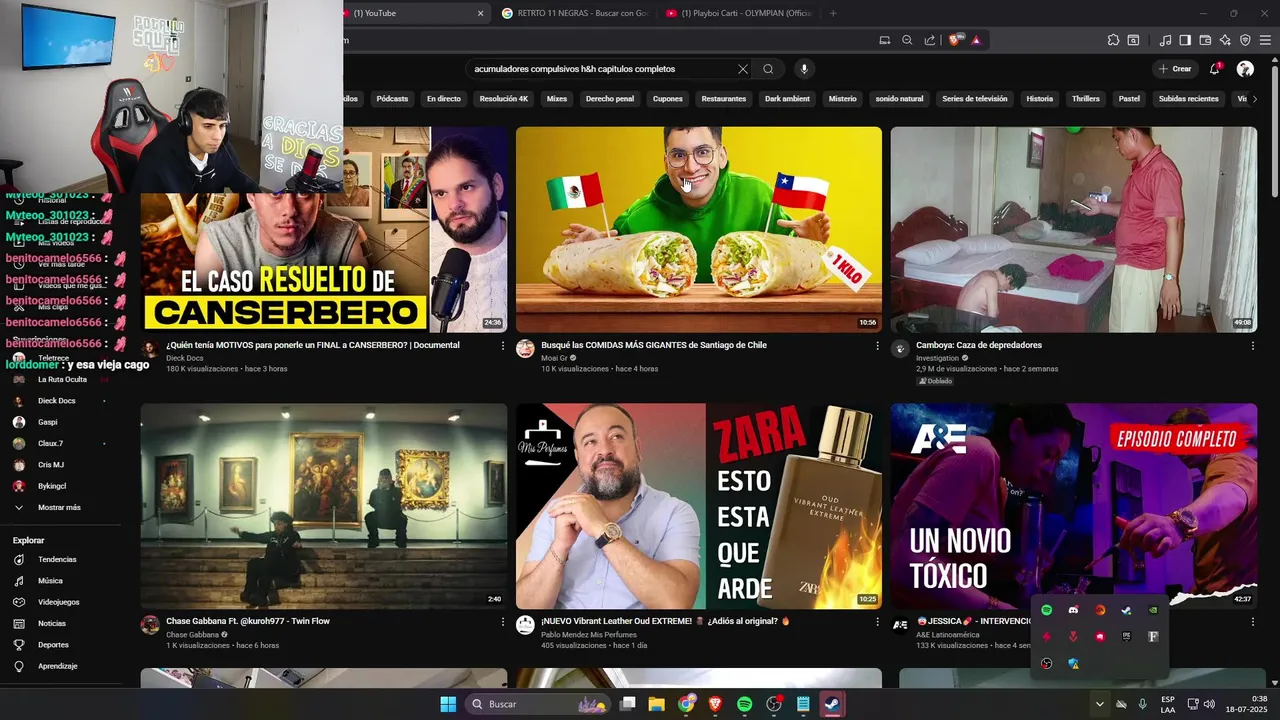The height and width of the screenshot is (720, 1280).
Task: Clear the YouTube search box text
Action: [743, 69]
